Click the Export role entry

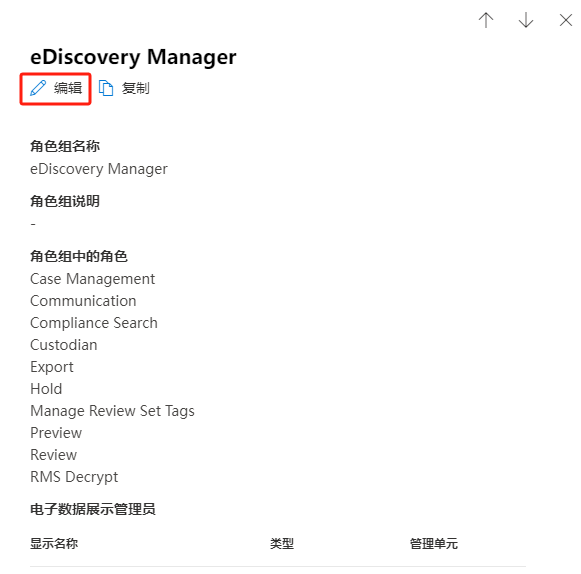coord(52,367)
